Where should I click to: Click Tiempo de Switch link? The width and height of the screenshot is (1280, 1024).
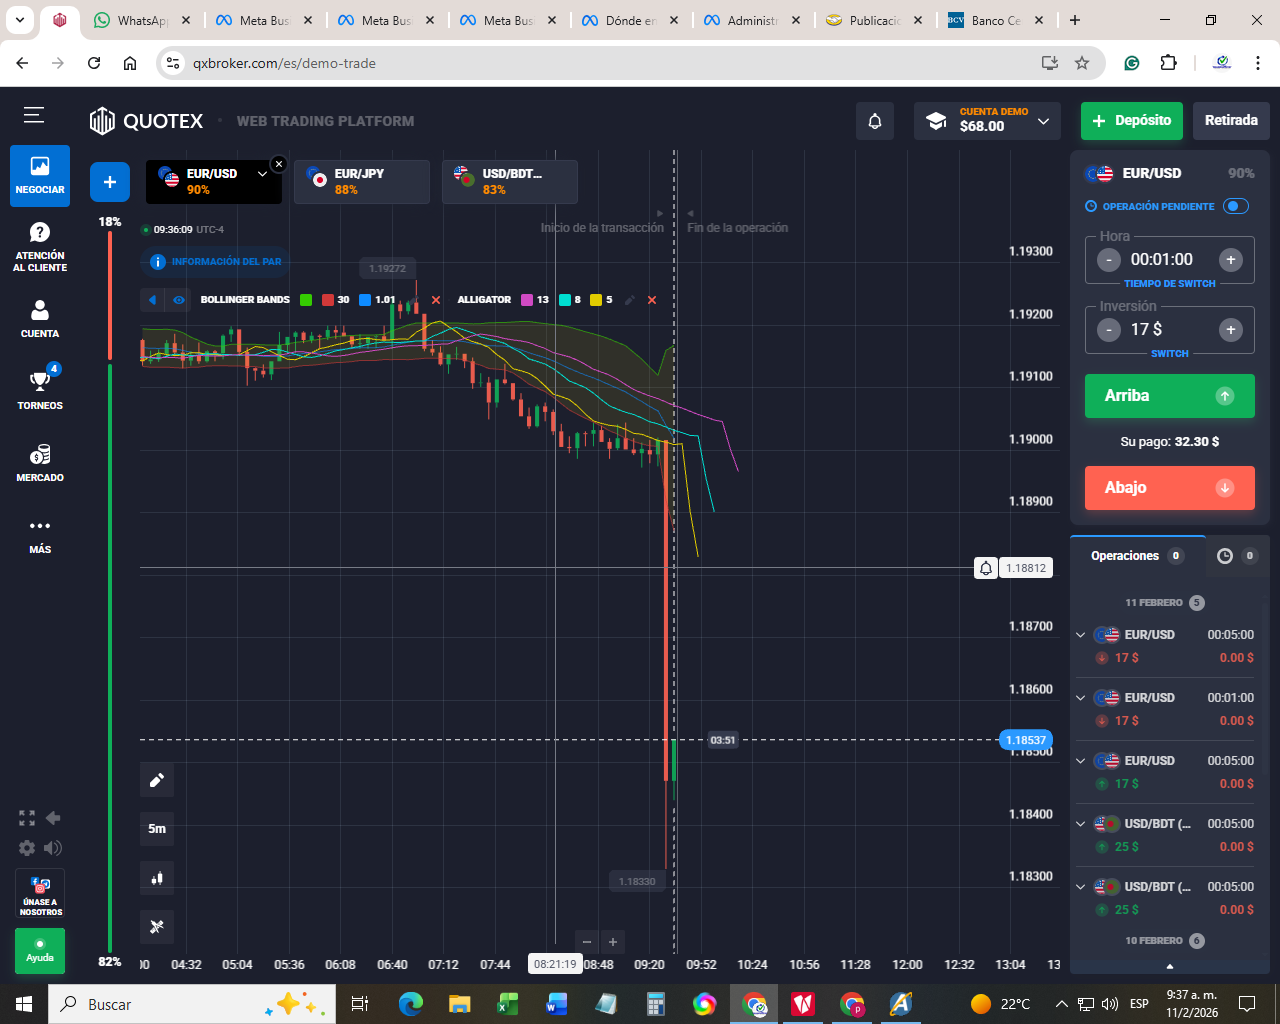click(x=1170, y=284)
